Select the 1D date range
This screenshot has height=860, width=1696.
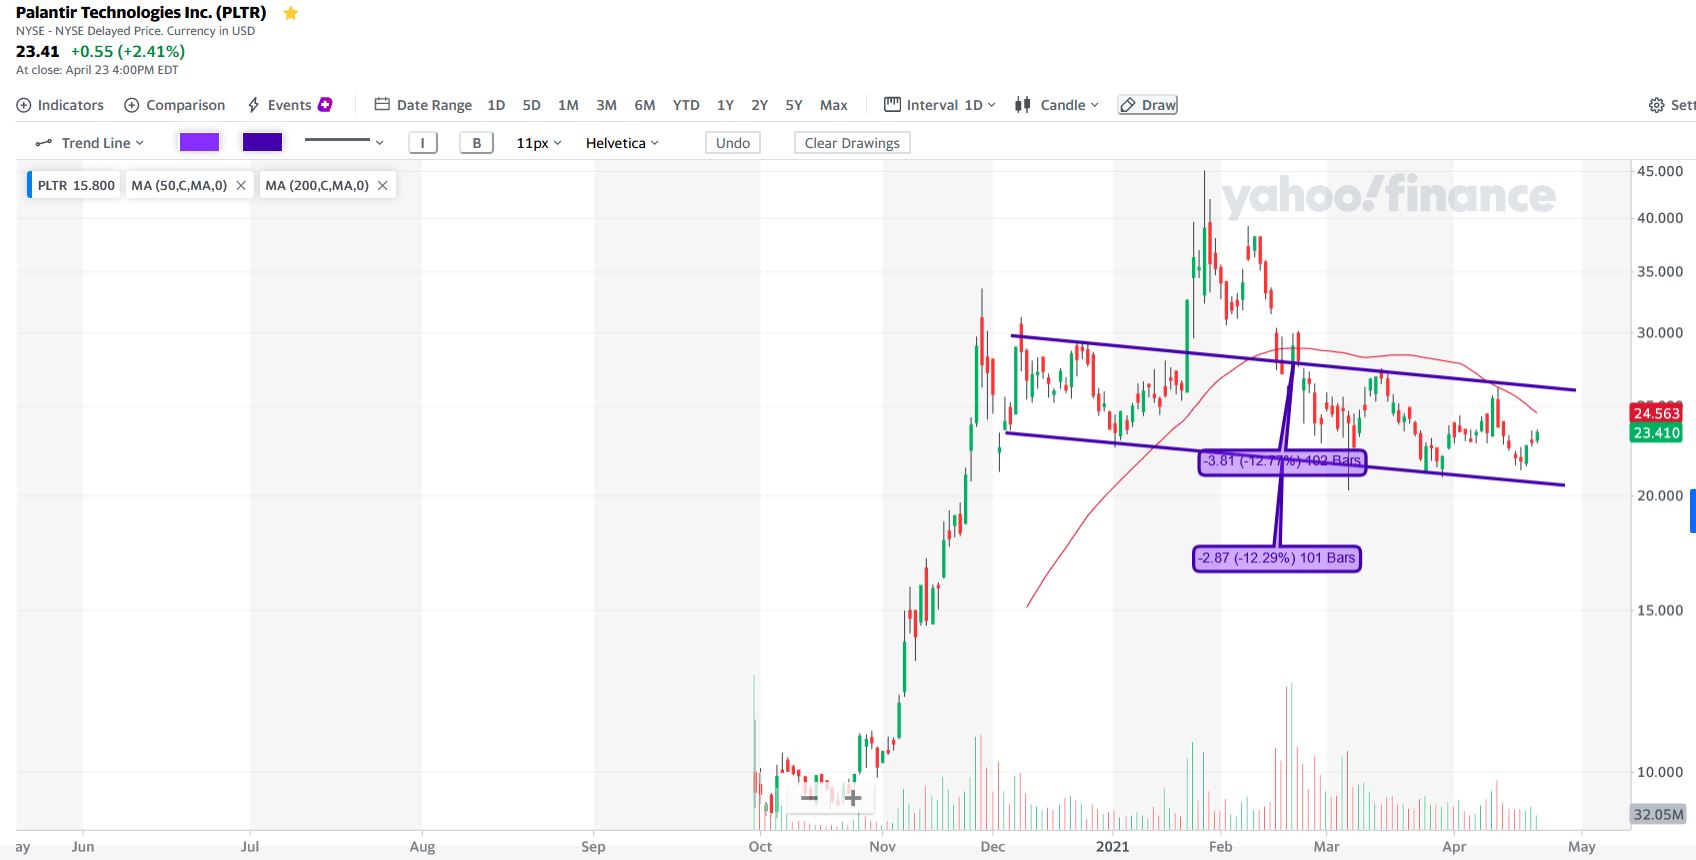tap(496, 105)
